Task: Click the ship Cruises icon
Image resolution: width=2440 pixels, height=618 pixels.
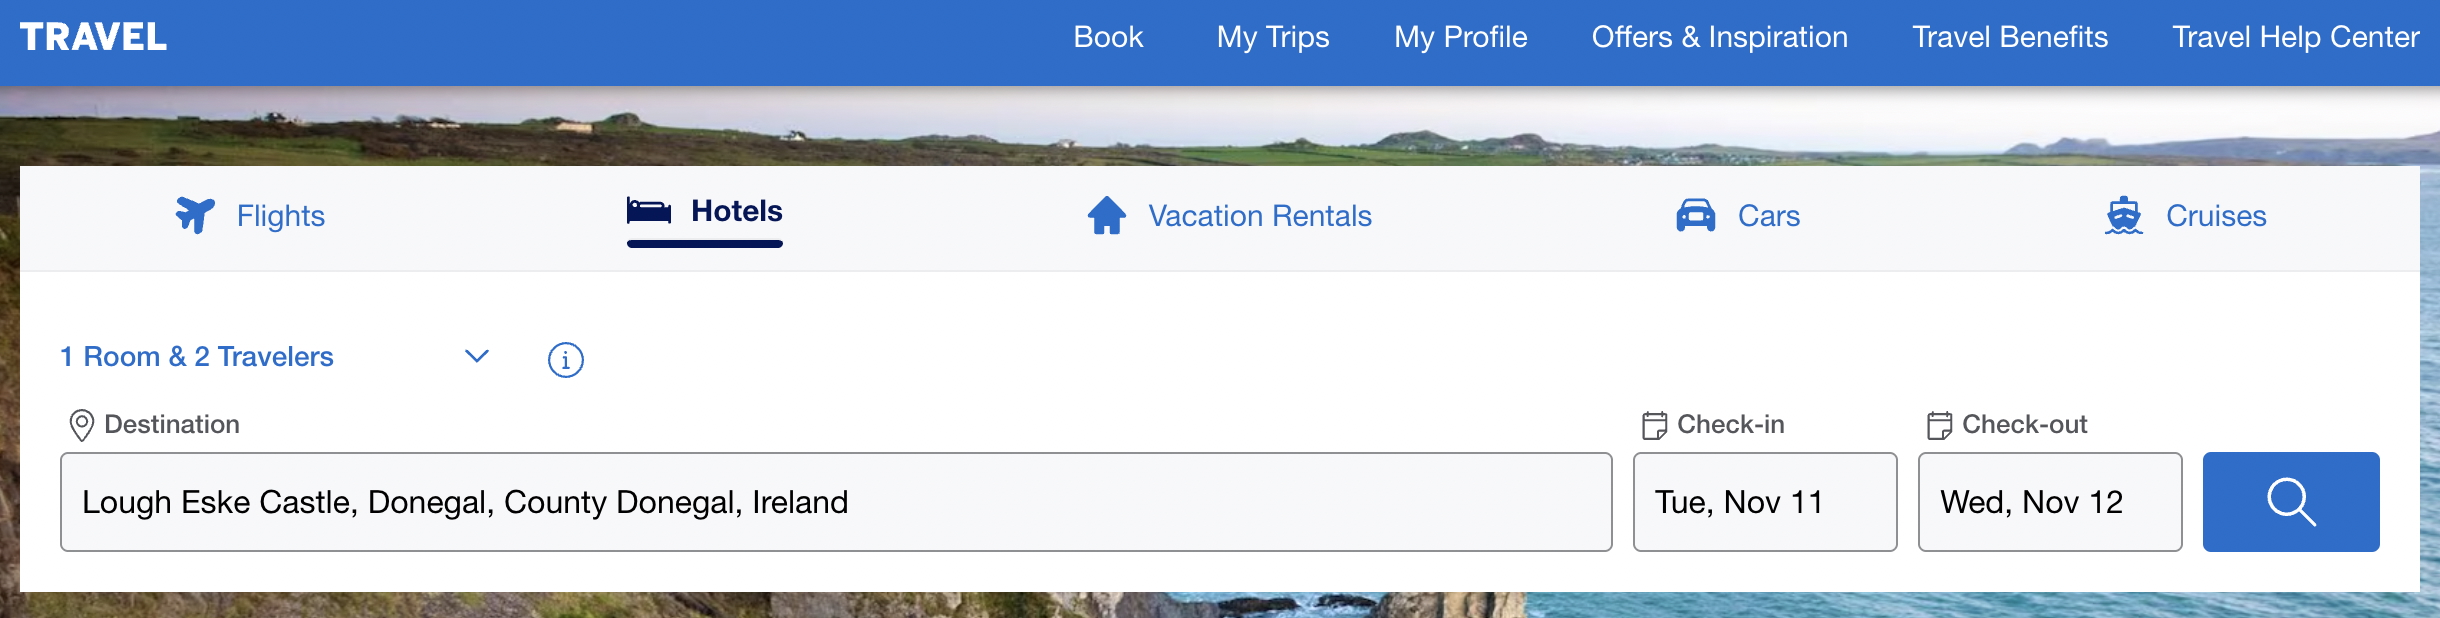Action: click(2123, 215)
